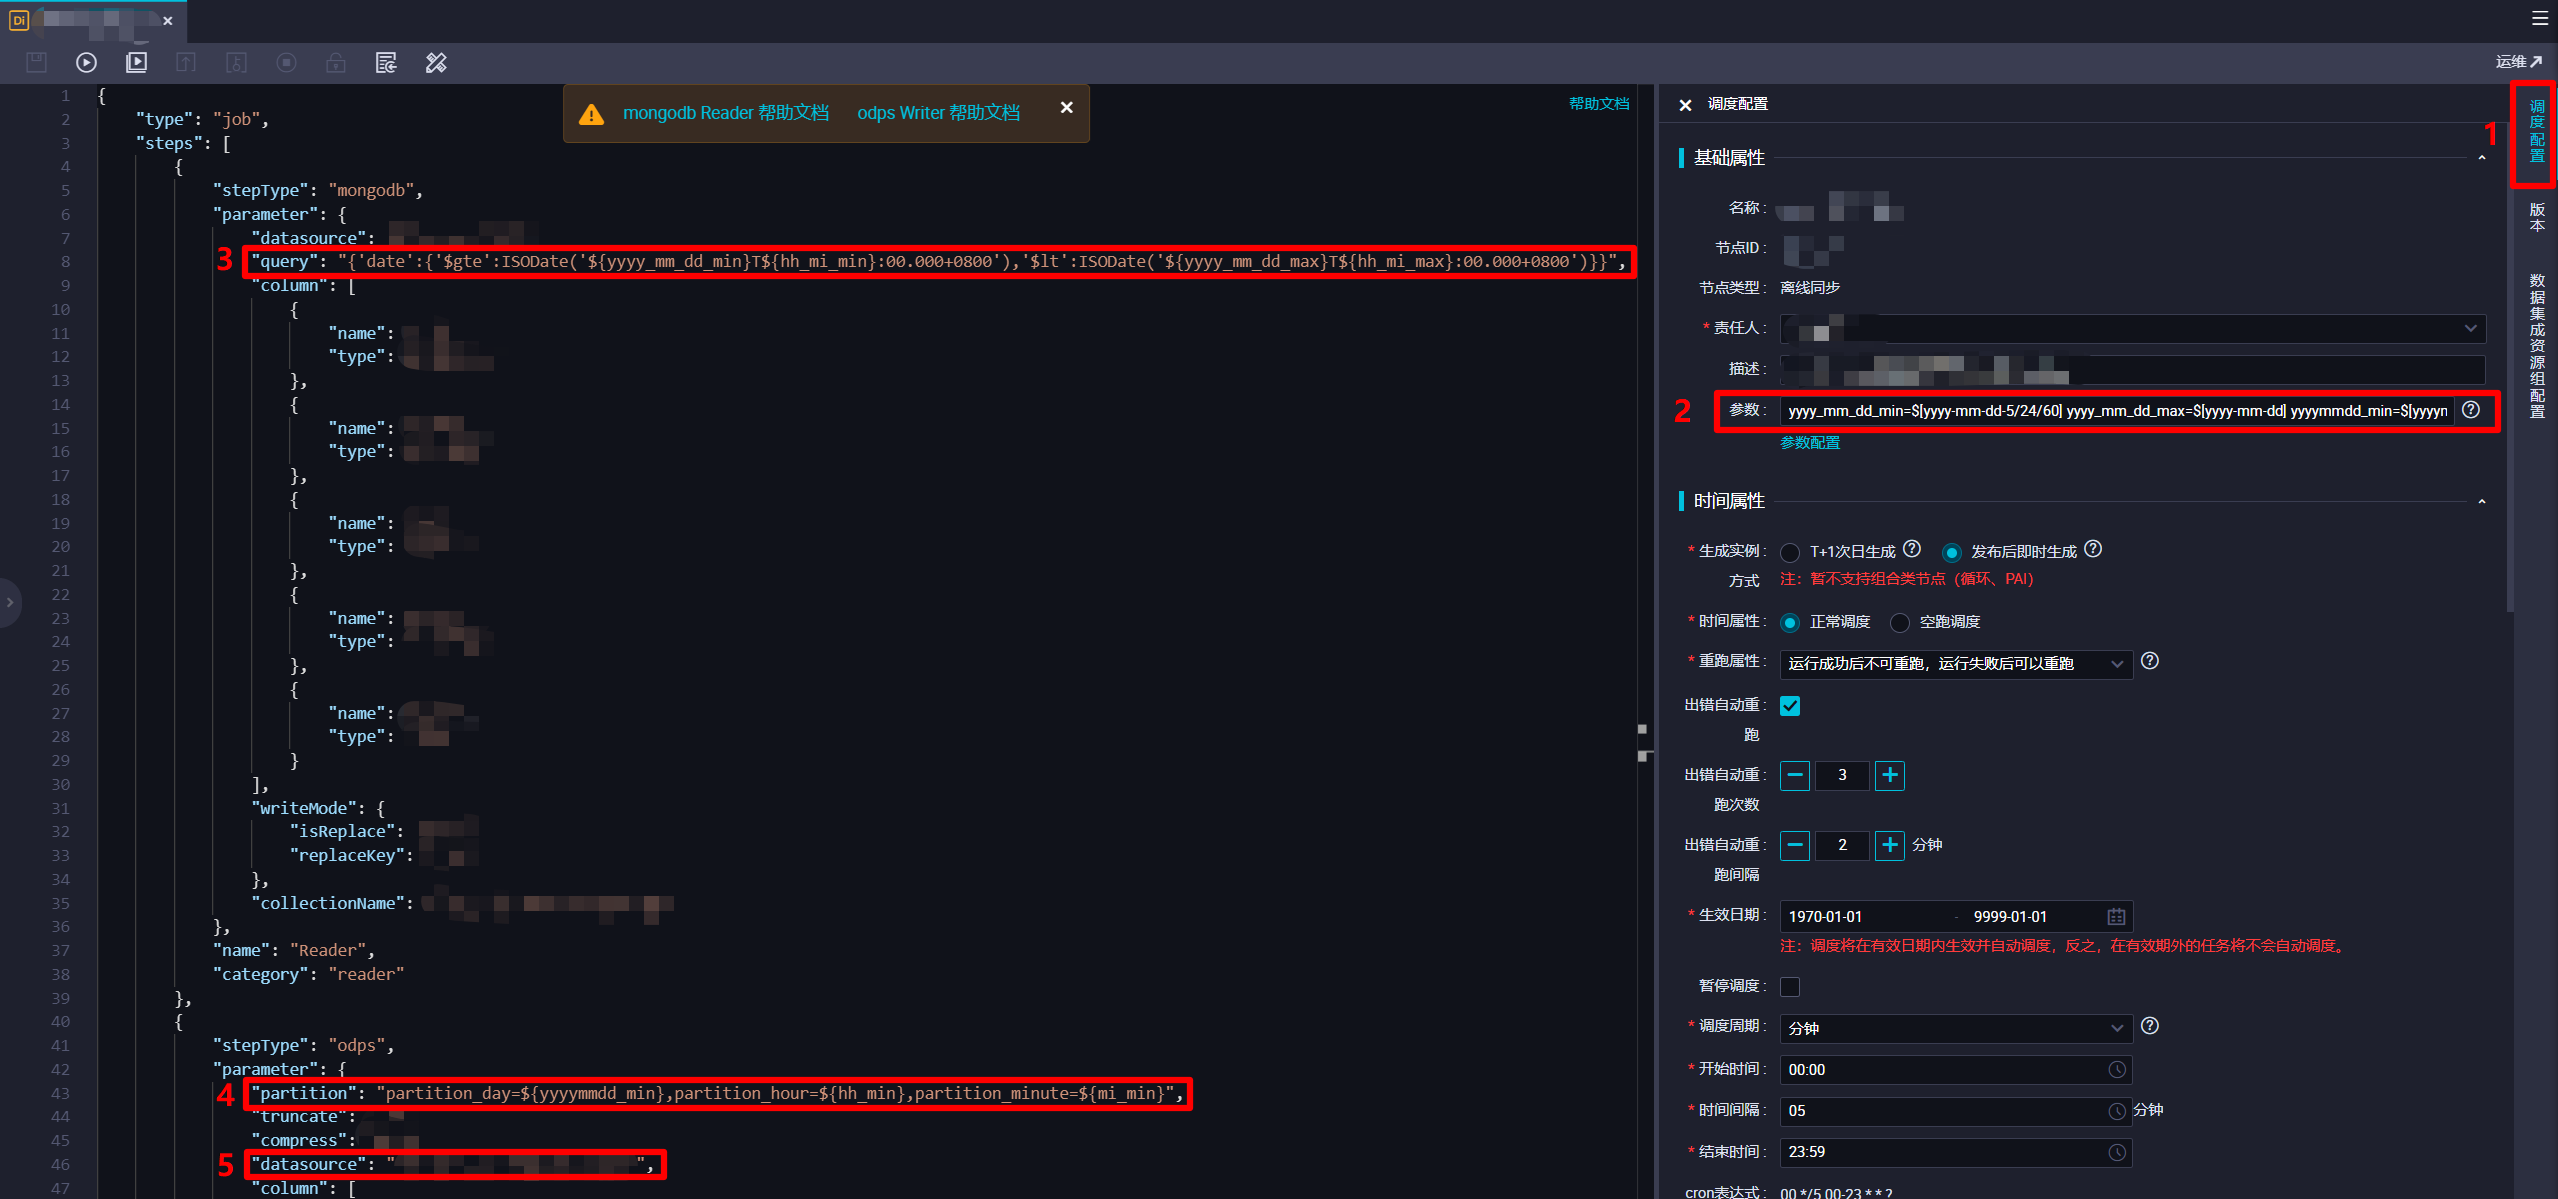Image resolution: width=2558 pixels, height=1199 pixels.
Task: Click the submit upload-arrow icon
Action: click(186, 63)
